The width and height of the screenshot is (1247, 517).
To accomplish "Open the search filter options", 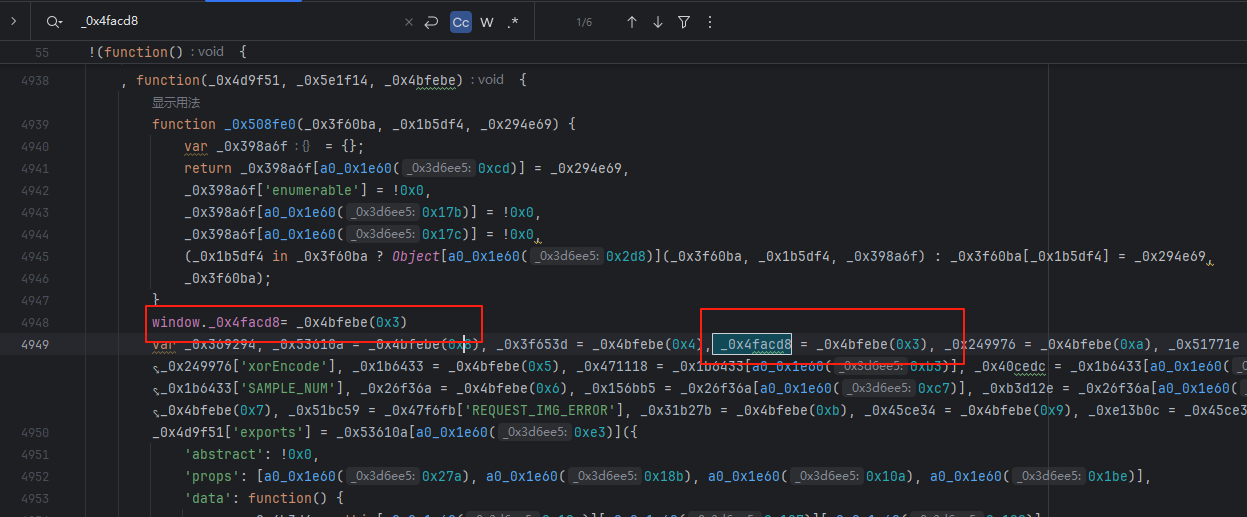I will coord(684,22).
